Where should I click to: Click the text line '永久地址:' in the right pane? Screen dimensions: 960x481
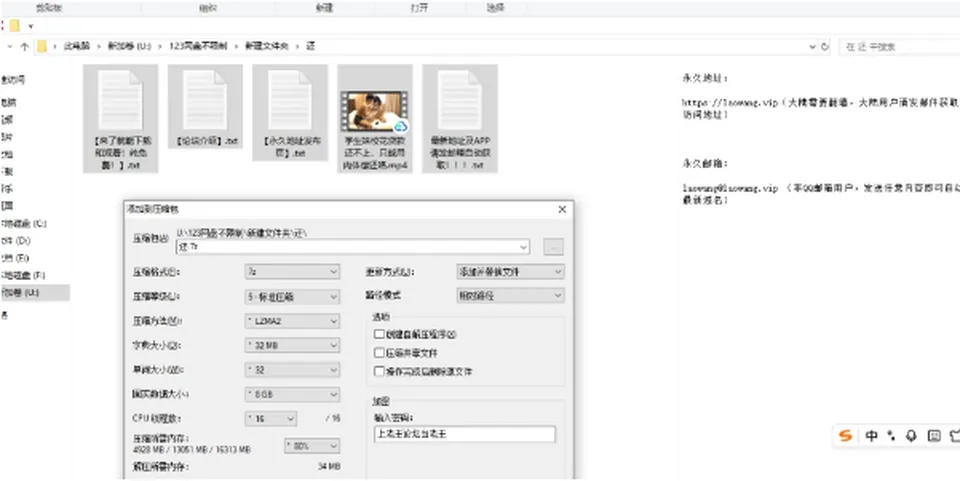(705, 78)
